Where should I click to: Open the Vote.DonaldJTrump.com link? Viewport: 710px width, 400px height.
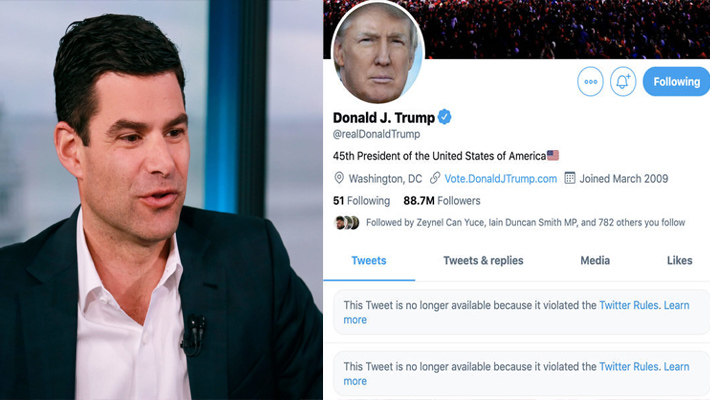click(x=500, y=178)
